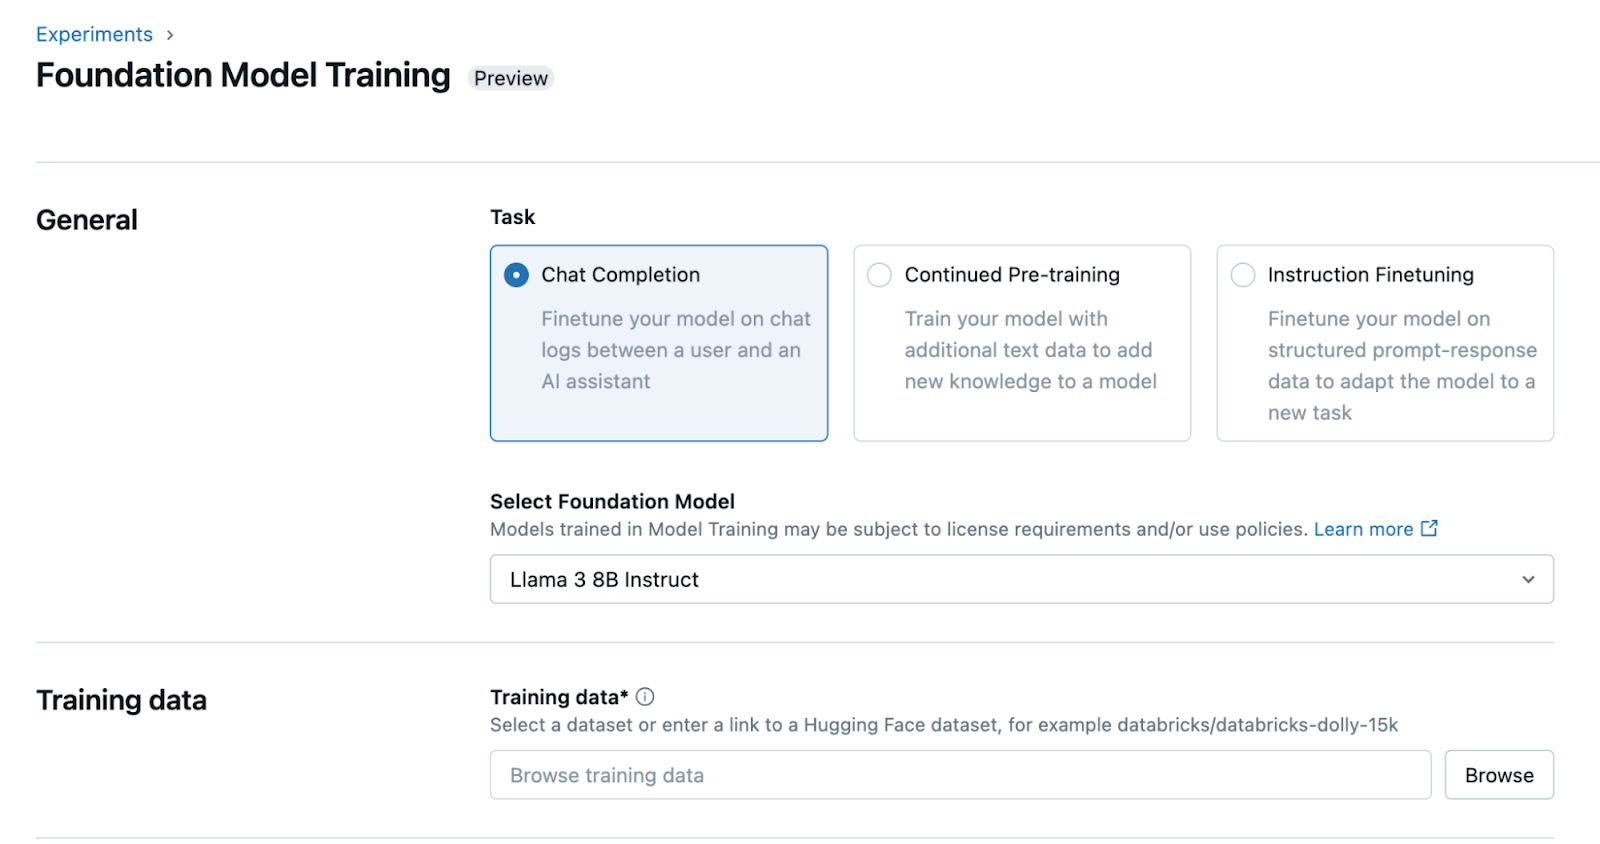Click the dropdown chevron on the model selector
The width and height of the screenshot is (1600, 844).
pyautogui.click(x=1527, y=579)
